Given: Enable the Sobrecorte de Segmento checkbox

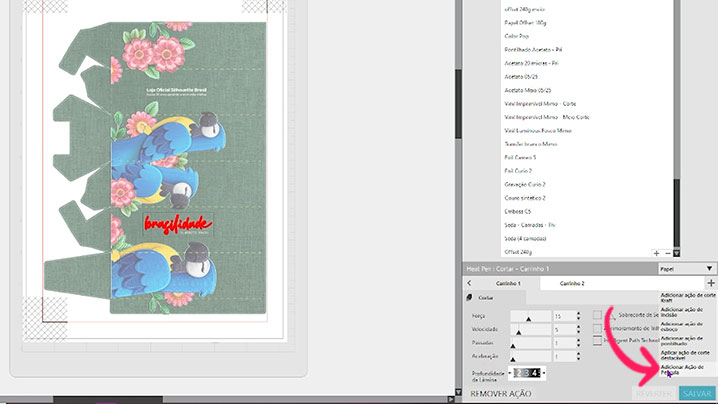Looking at the screenshot, I should (597, 315).
